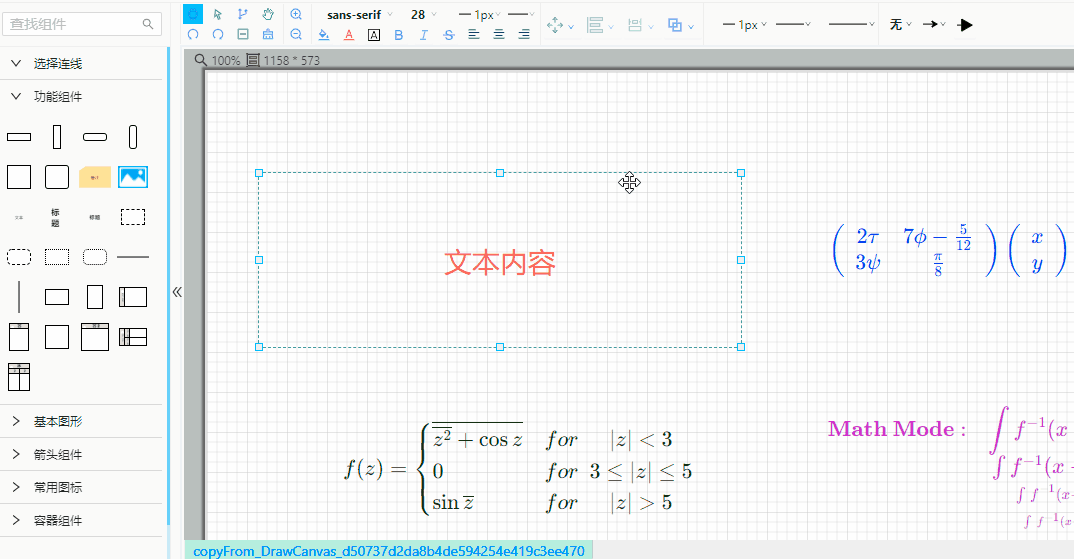This screenshot has width=1074, height=559.
Task: Click the zoom out magnifier icon
Action: [296, 34]
